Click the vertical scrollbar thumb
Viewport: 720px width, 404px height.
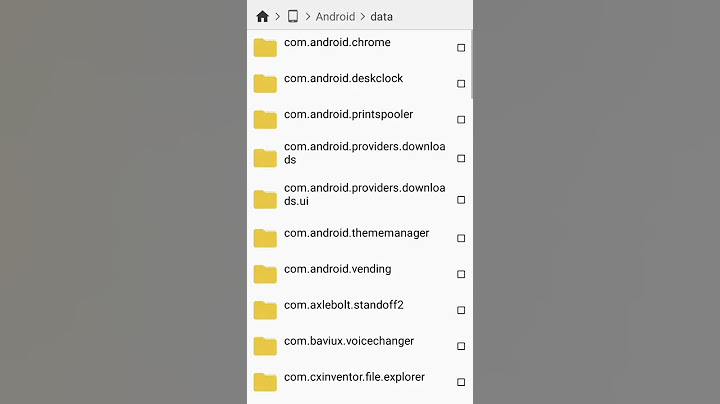[472, 64]
